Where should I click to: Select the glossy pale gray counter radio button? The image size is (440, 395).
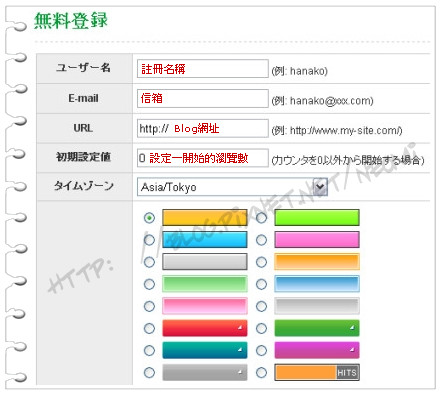[261, 306]
